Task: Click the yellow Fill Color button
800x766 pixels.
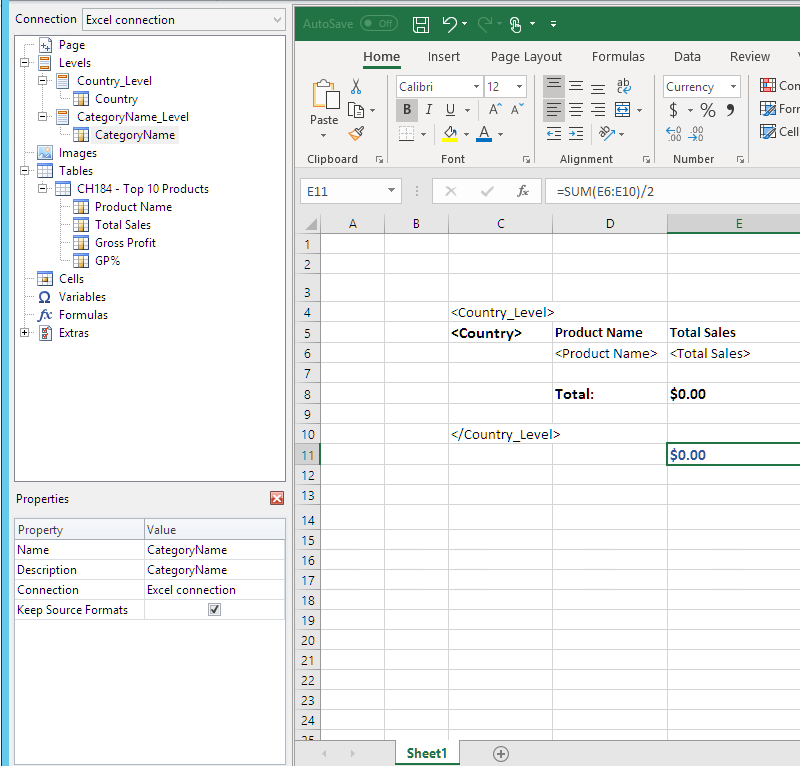Action: tap(450, 133)
